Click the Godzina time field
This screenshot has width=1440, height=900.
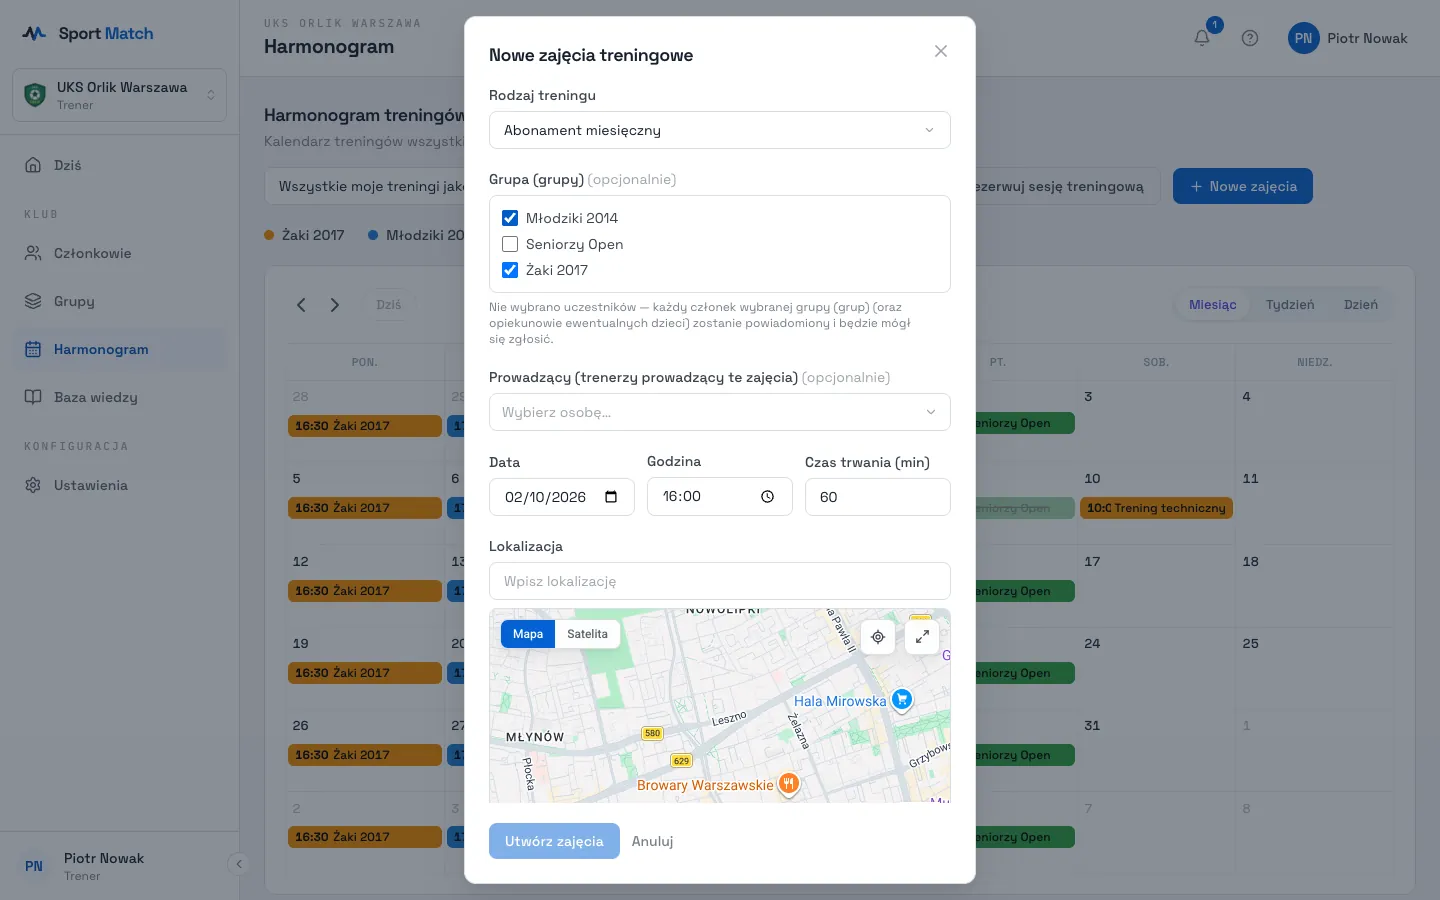coord(720,496)
